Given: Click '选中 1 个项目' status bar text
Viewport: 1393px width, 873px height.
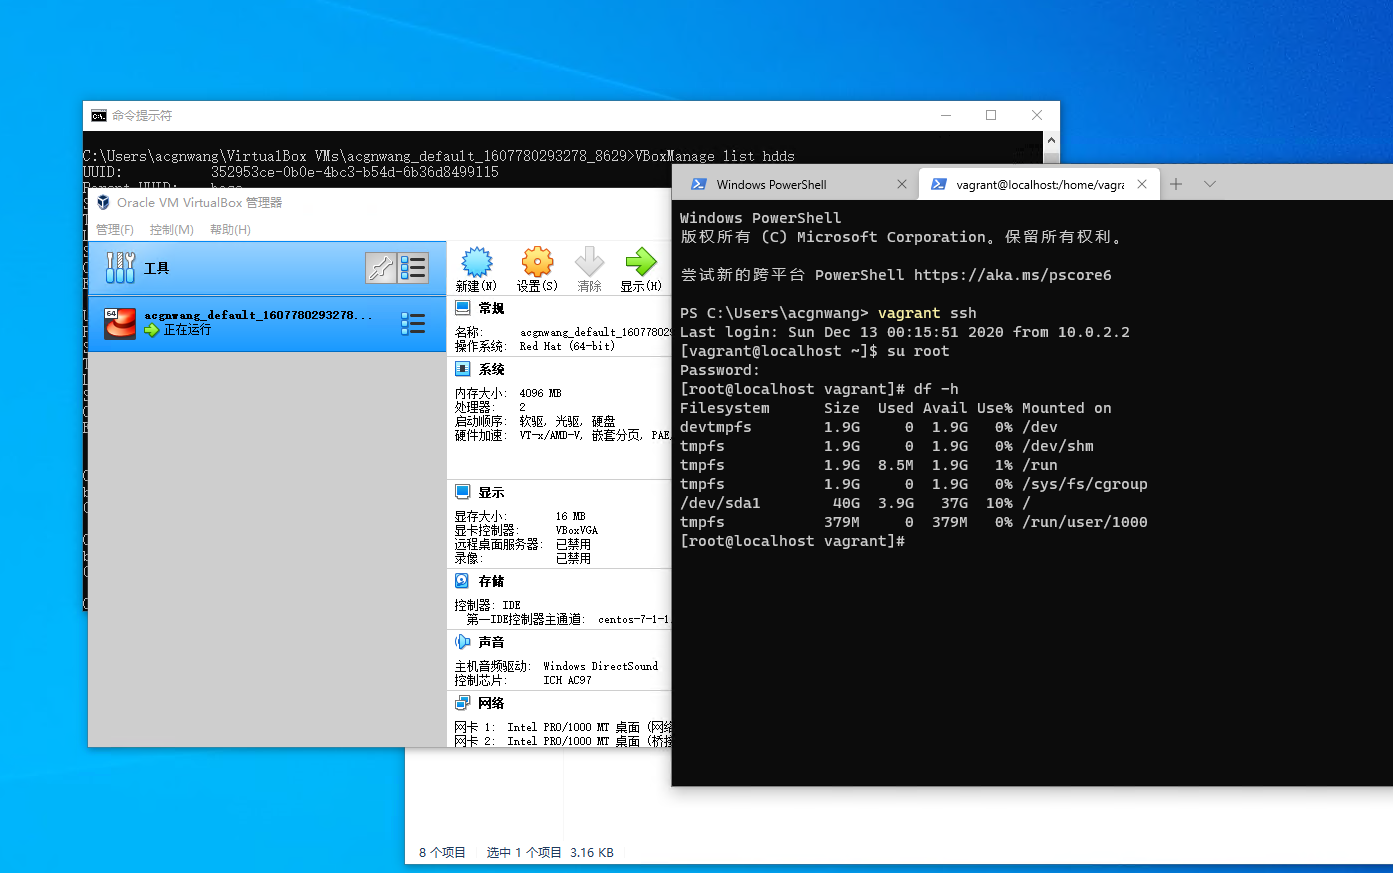Looking at the screenshot, I should 524,853.
